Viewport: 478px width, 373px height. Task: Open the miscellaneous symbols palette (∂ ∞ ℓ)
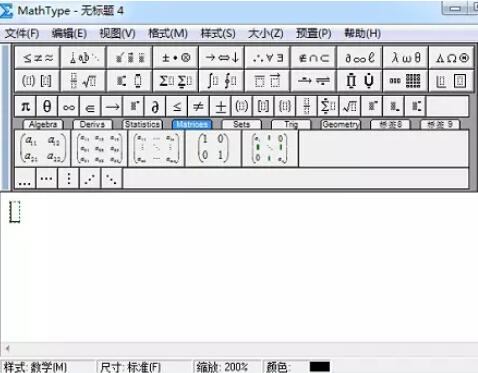pos(359,58)
